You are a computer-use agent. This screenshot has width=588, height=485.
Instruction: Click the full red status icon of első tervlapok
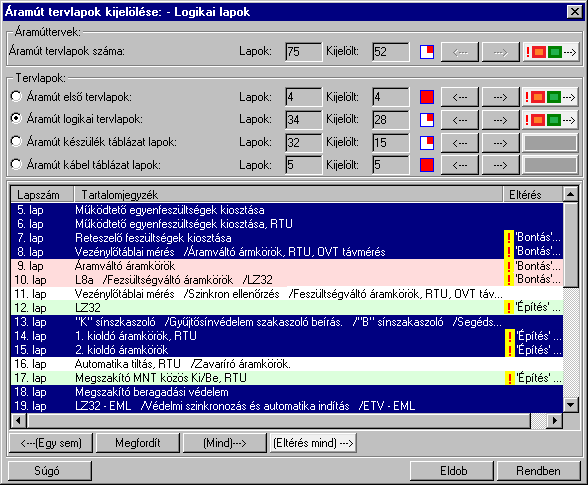[427, 97]
